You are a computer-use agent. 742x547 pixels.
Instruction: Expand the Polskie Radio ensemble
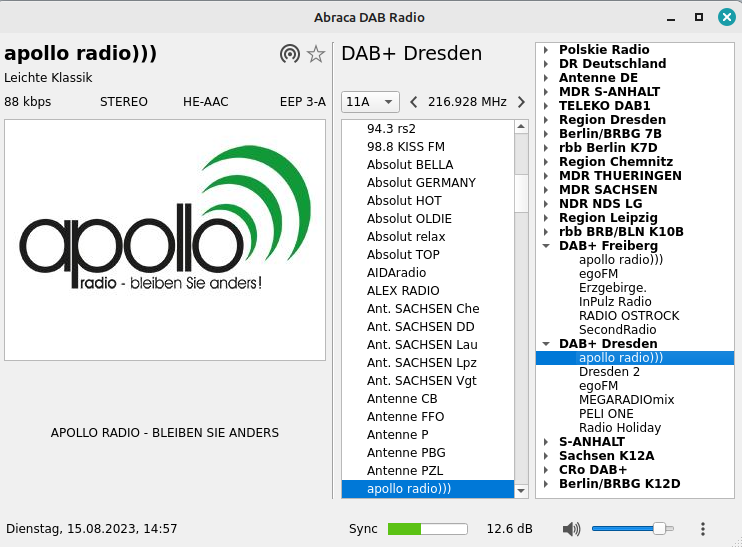coord(546,50)
